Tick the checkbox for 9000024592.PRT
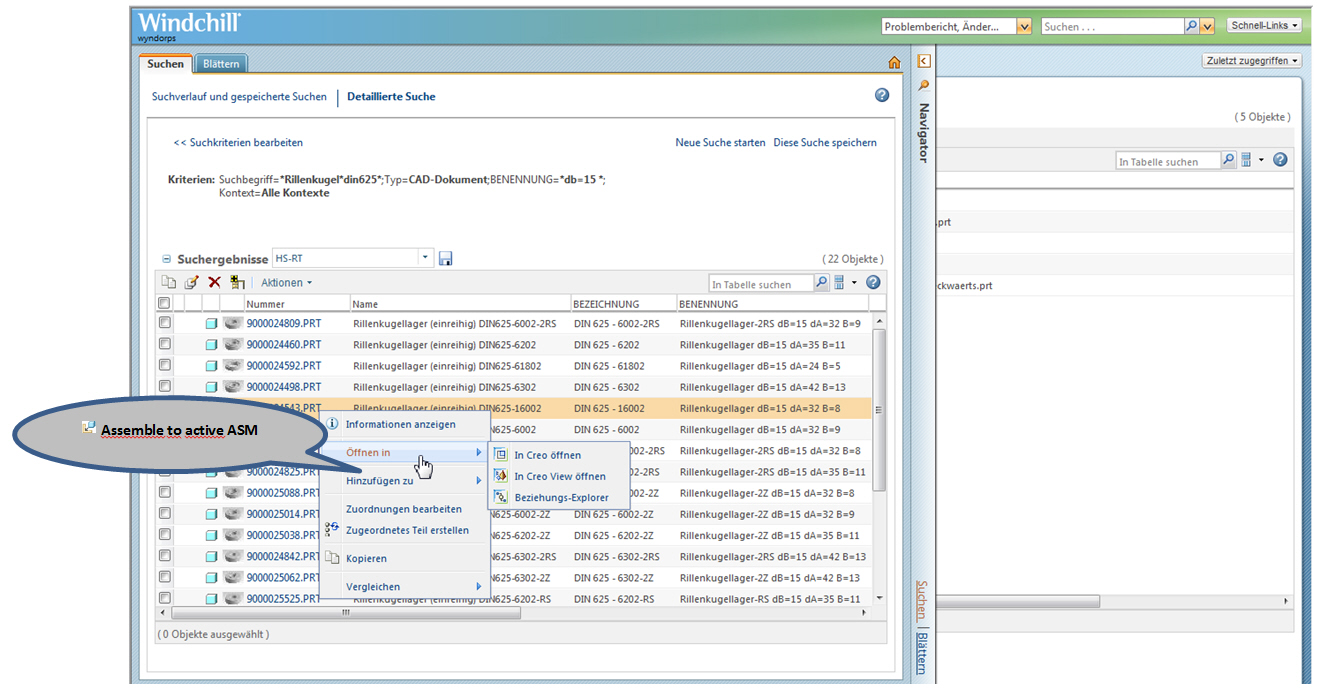This screenshot has height=698, width=1317. click(x=165, y=366)
